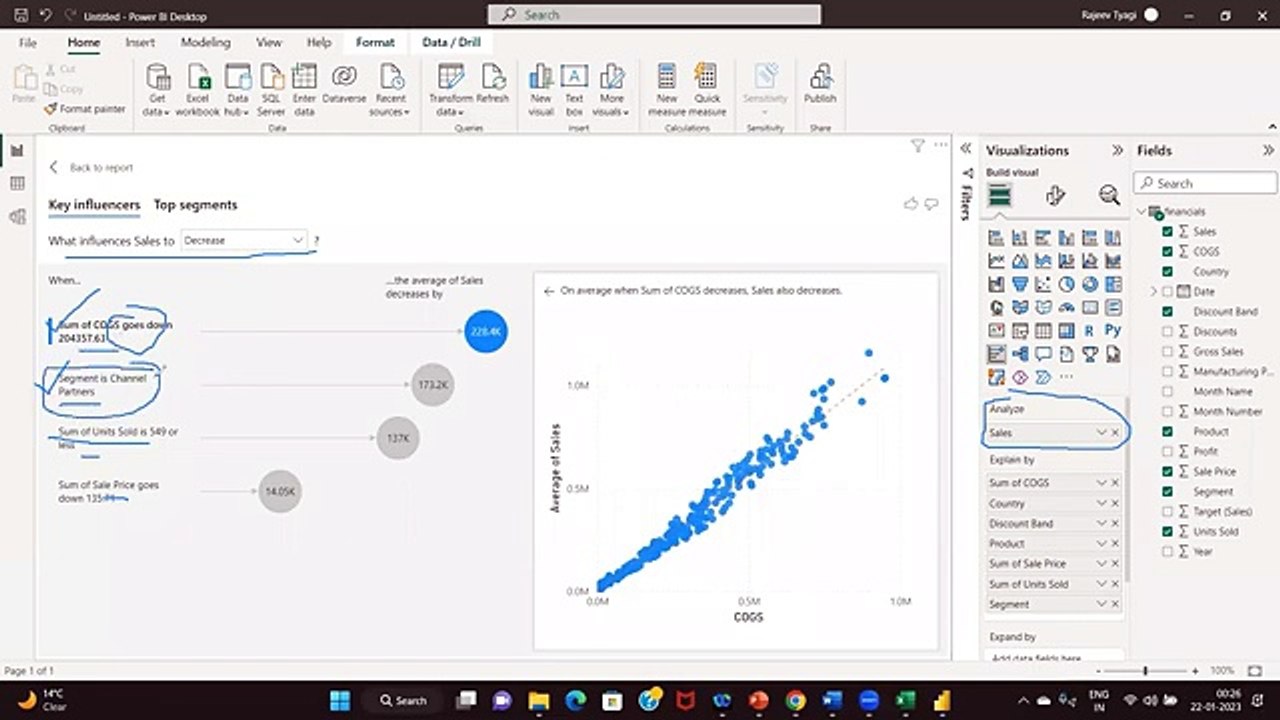Viewport: 1280px width, 720px height.
Task: Switch to Report view in left sidebar
Action: click(x=17, y=150)
